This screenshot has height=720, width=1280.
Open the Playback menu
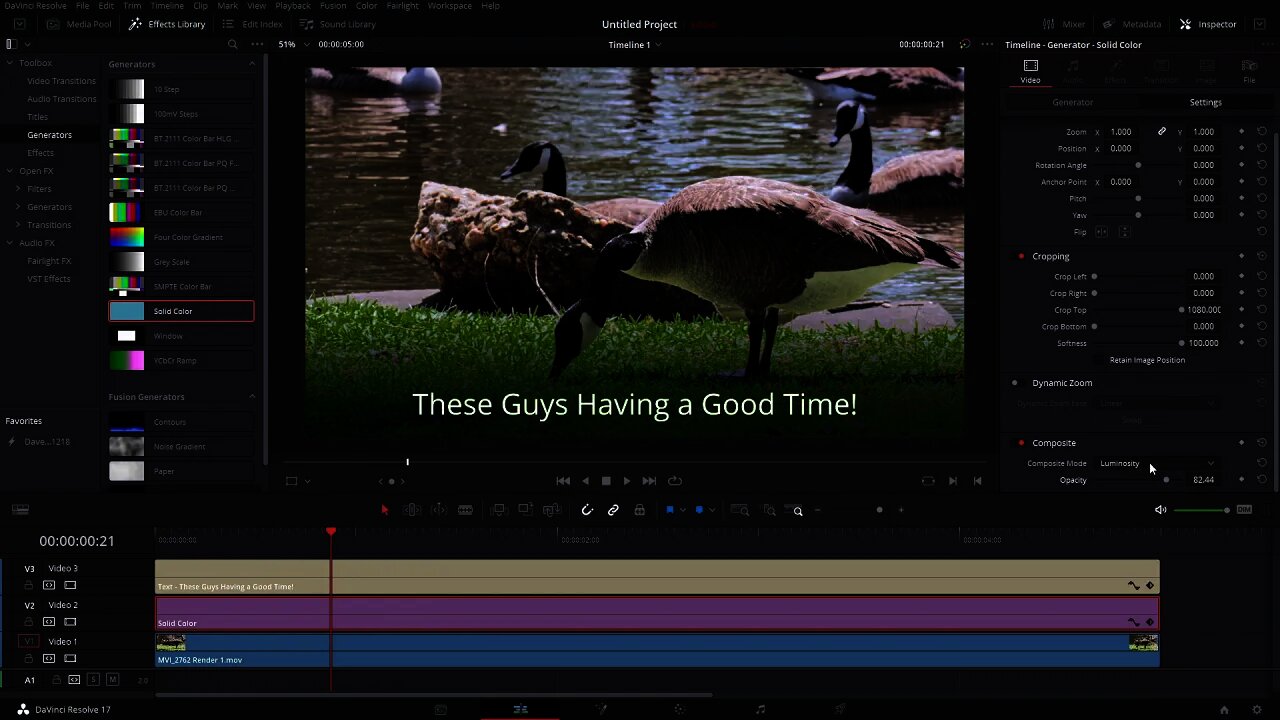pyautogui.click(x=293, y=6)
